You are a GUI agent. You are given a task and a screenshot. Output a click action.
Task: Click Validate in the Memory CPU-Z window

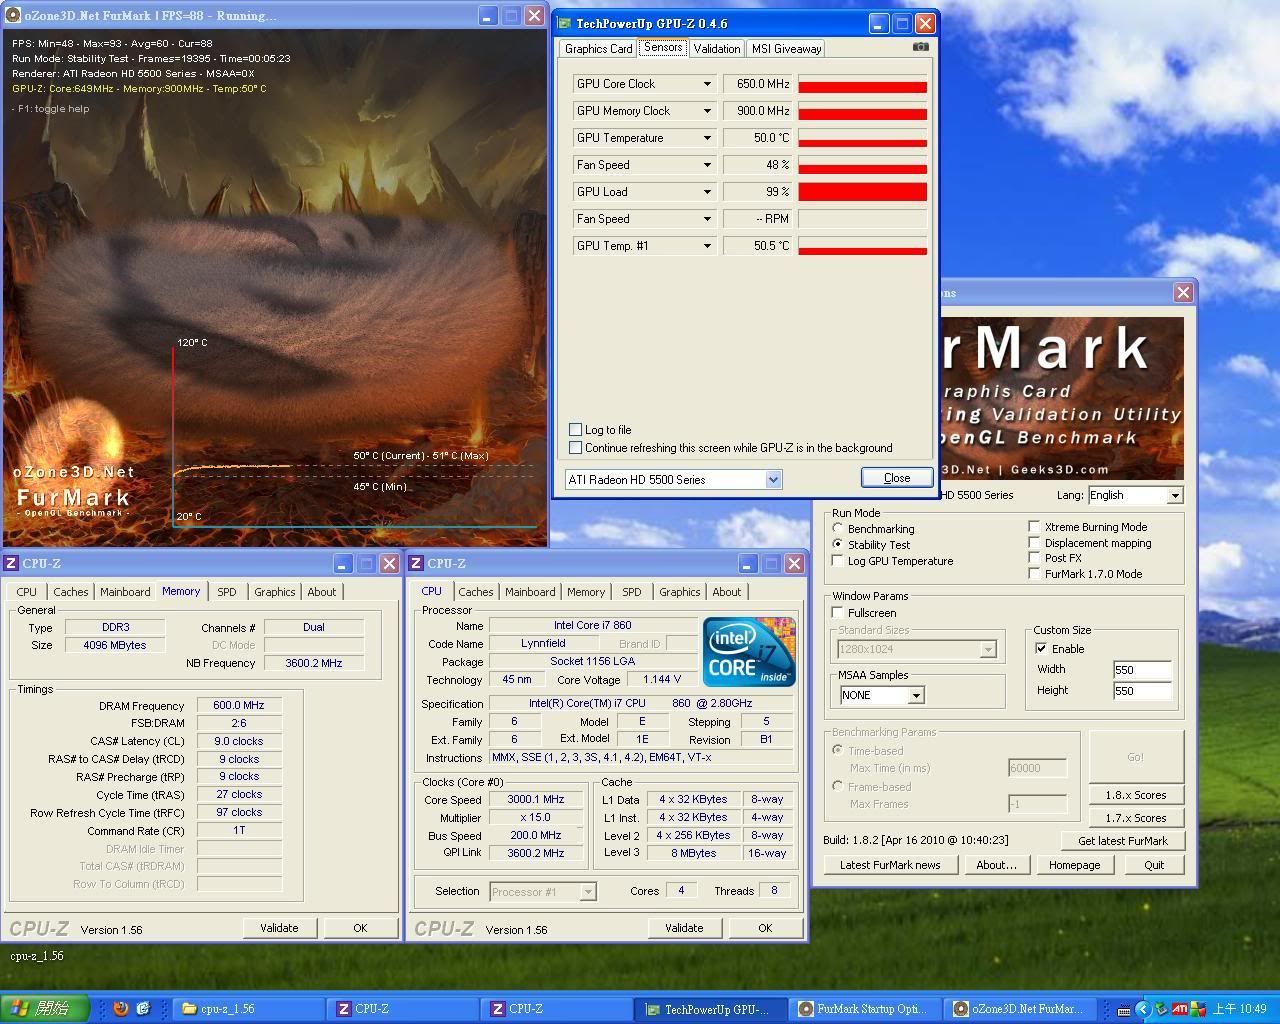(x=279, y=928)
